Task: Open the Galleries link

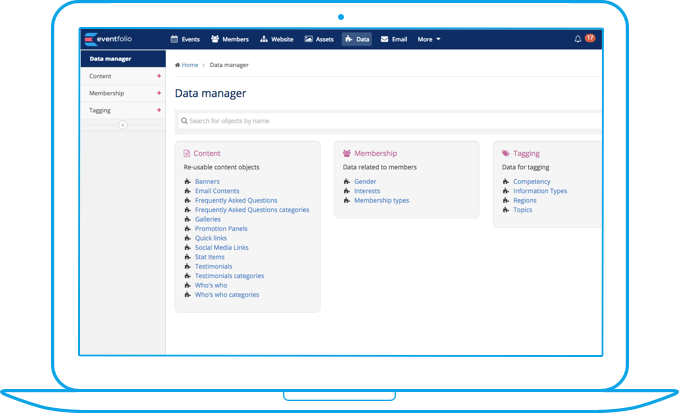Action: [x=208, y=219]
